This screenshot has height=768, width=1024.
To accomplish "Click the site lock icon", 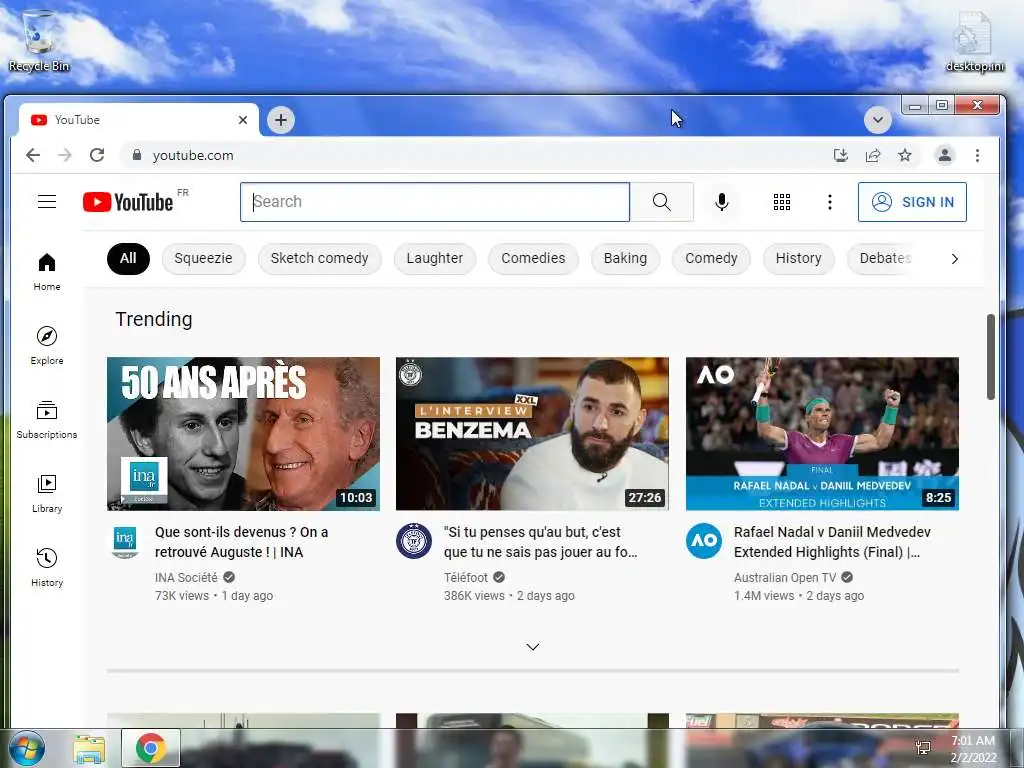I will [x=136, y=155].
